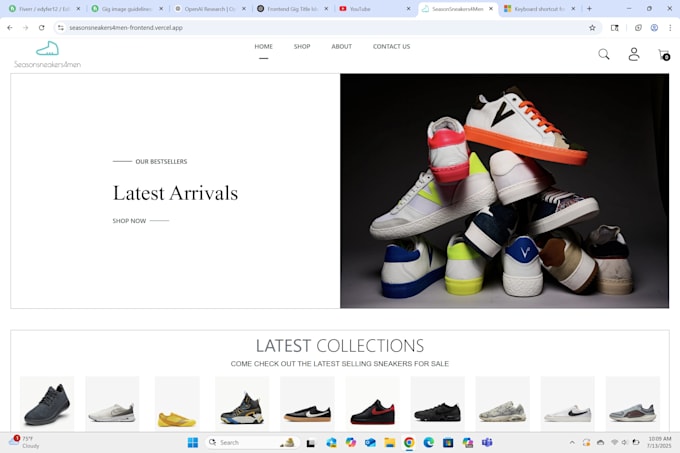The width and height of the screenshot is (680, 453).
Task: Open the CONTACT US menu item
Action: (x=391, y=46)
